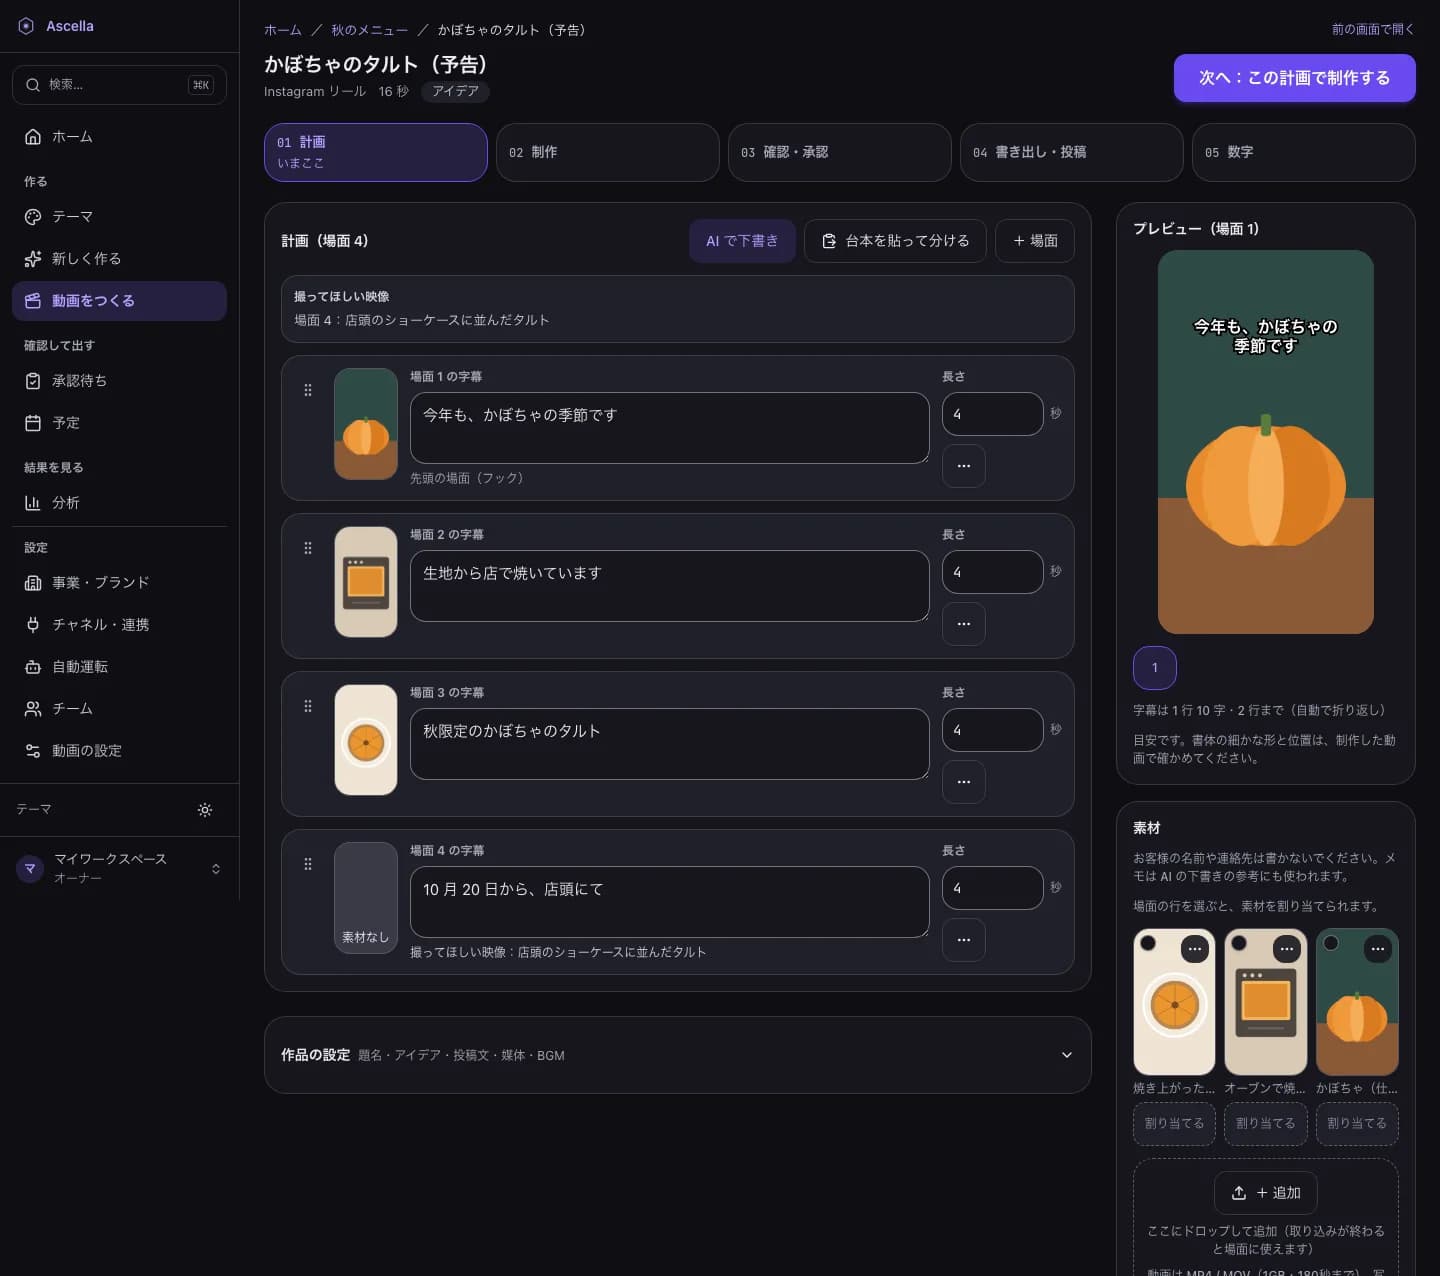
Task: Open the 秋のメニュー breadcrumb link
Action: tap(370, 30)
